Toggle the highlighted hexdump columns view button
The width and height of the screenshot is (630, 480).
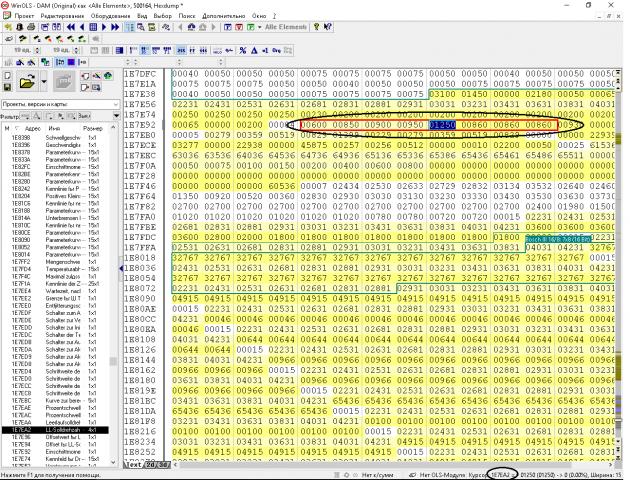pos(130,27)
